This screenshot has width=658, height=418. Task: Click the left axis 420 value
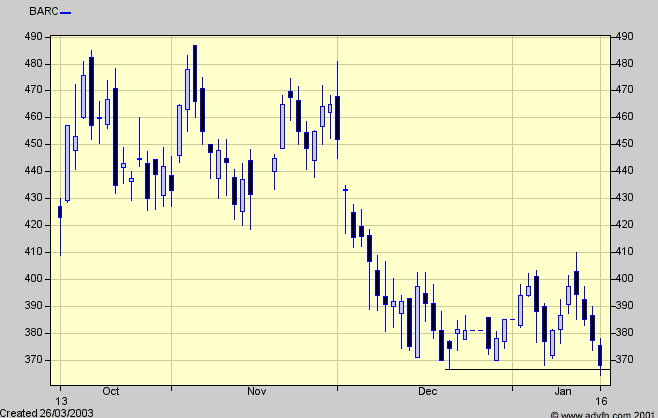click(x=34, y=225)
